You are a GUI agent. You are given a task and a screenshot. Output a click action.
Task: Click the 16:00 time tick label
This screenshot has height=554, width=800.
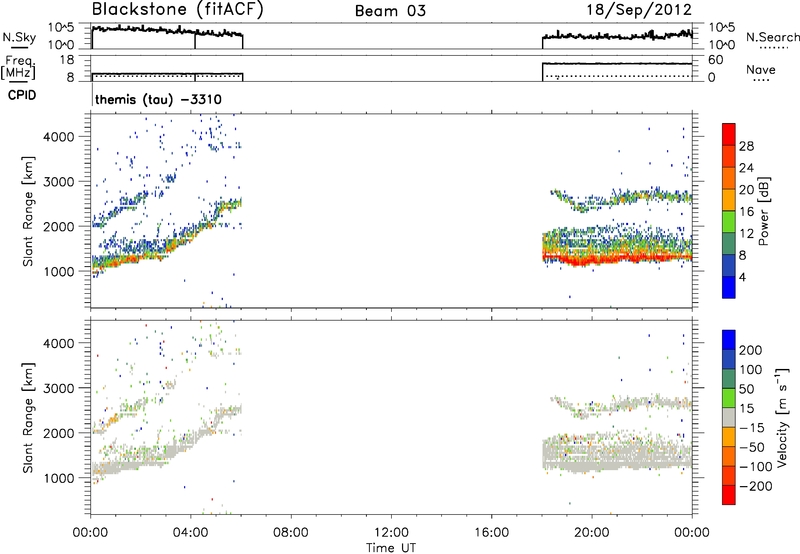pyautogui.click(x=491, y=533)
